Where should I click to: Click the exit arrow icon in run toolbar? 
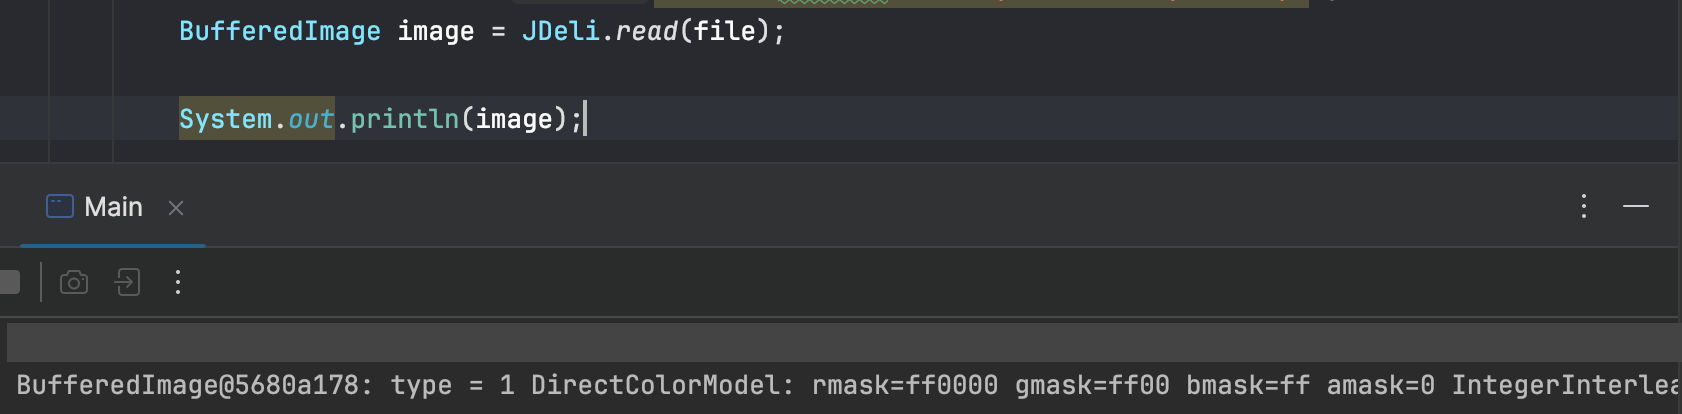127,283
